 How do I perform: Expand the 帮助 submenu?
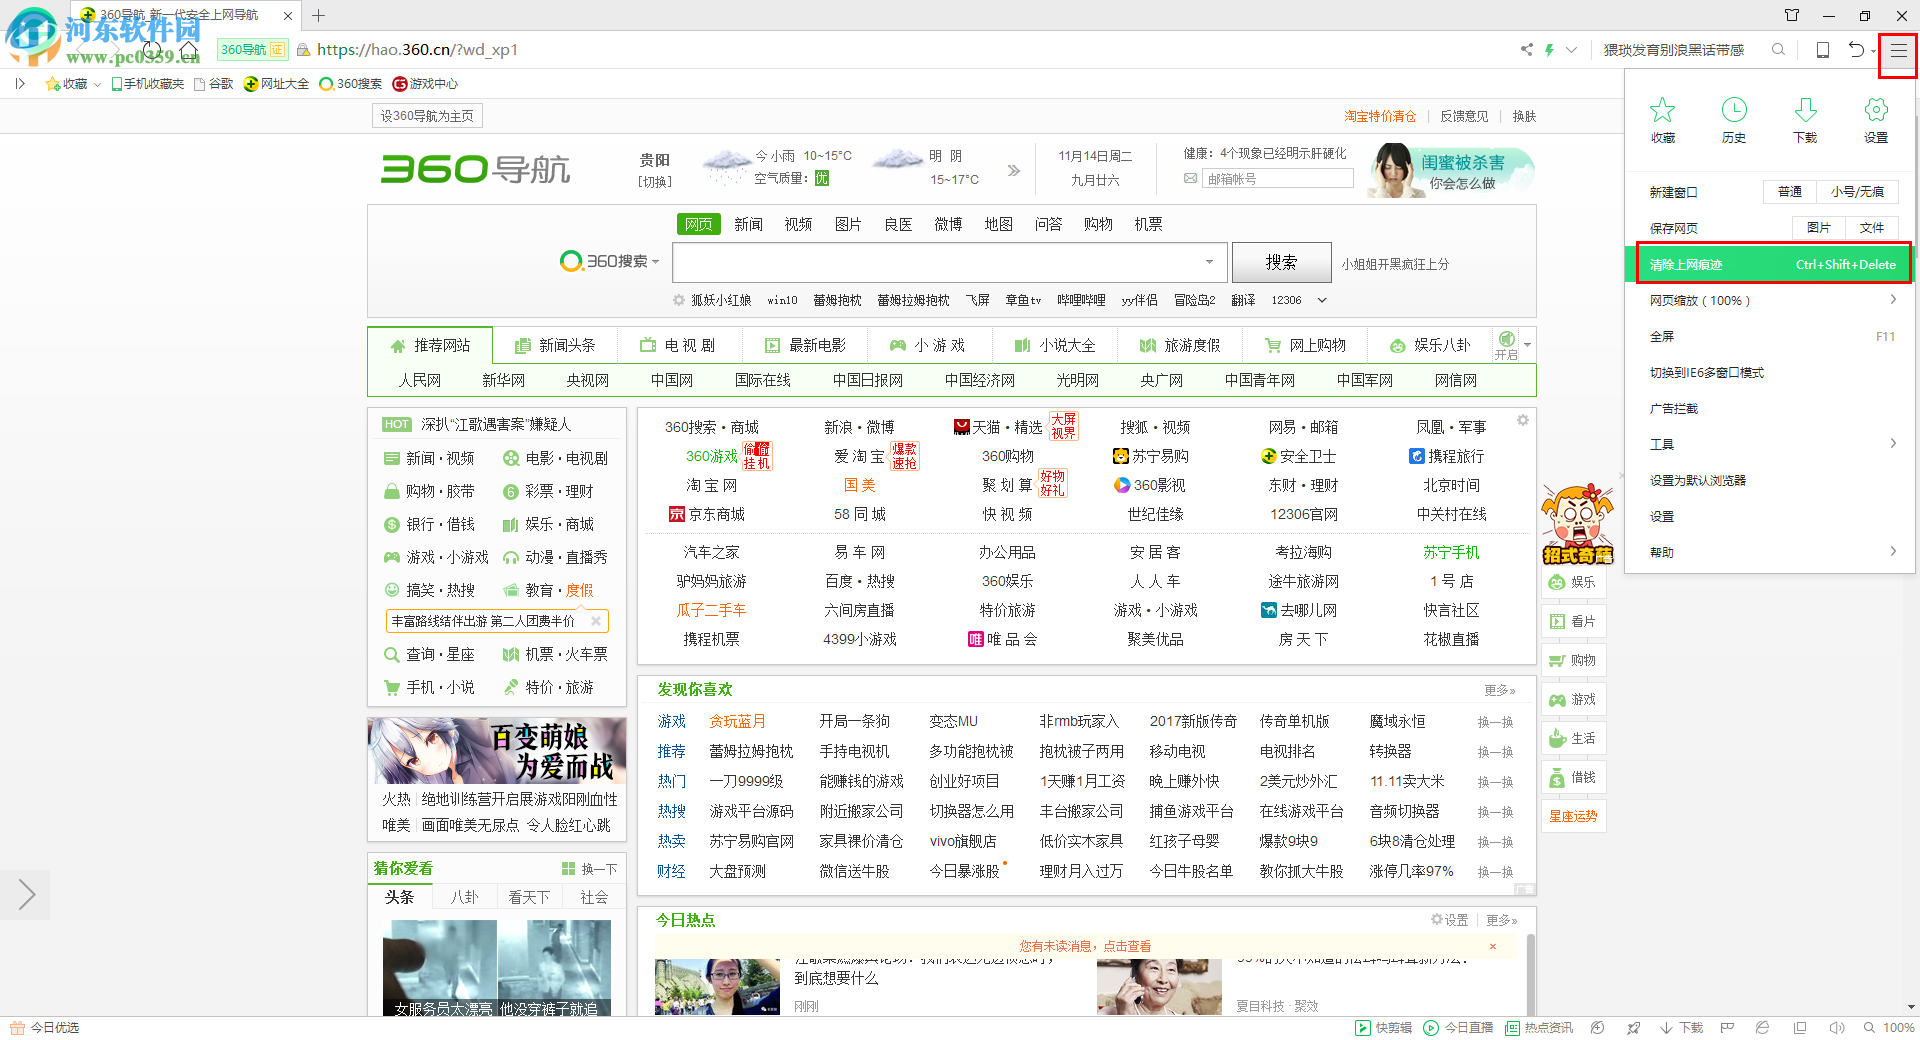tap(1892, 552)
